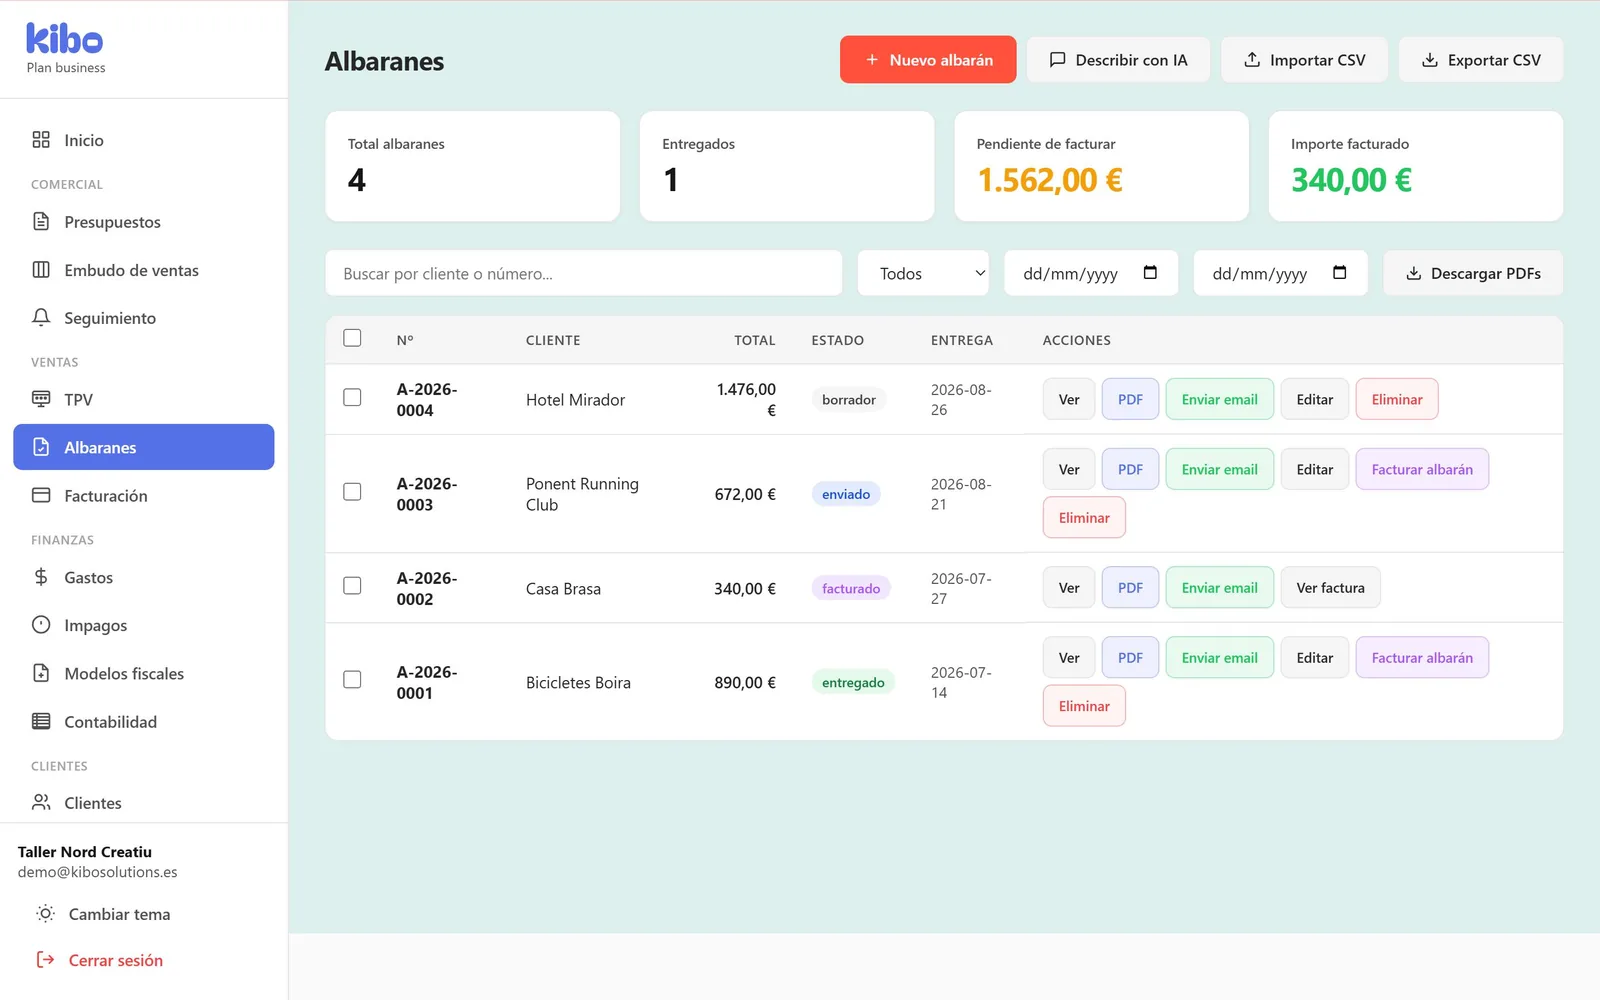
Task: Expand the Todos status filter dropdown
Action: [923, 273]
